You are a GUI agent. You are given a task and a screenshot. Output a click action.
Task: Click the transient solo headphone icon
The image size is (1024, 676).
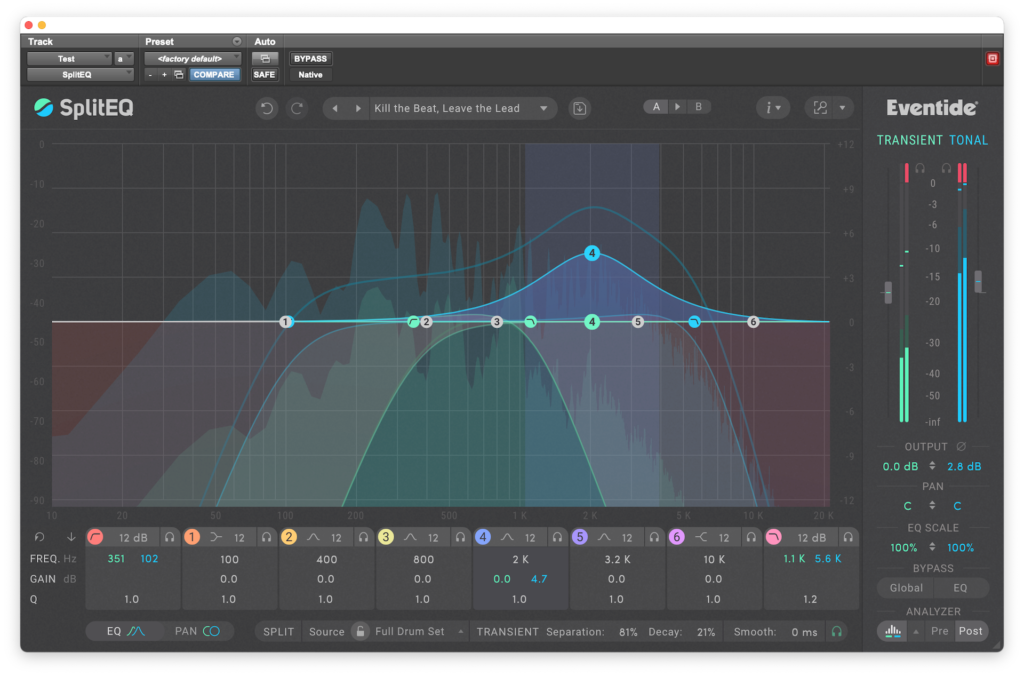coord(836,632)
